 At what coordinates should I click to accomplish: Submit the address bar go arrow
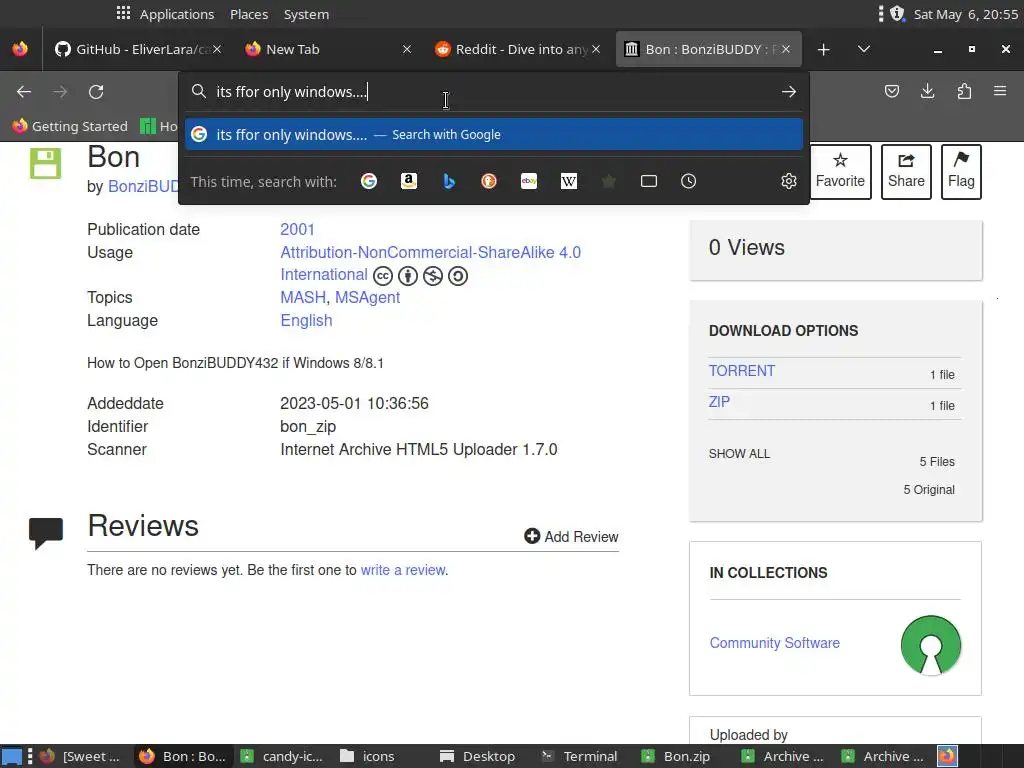pyautogui.click(x=789, y=92)
